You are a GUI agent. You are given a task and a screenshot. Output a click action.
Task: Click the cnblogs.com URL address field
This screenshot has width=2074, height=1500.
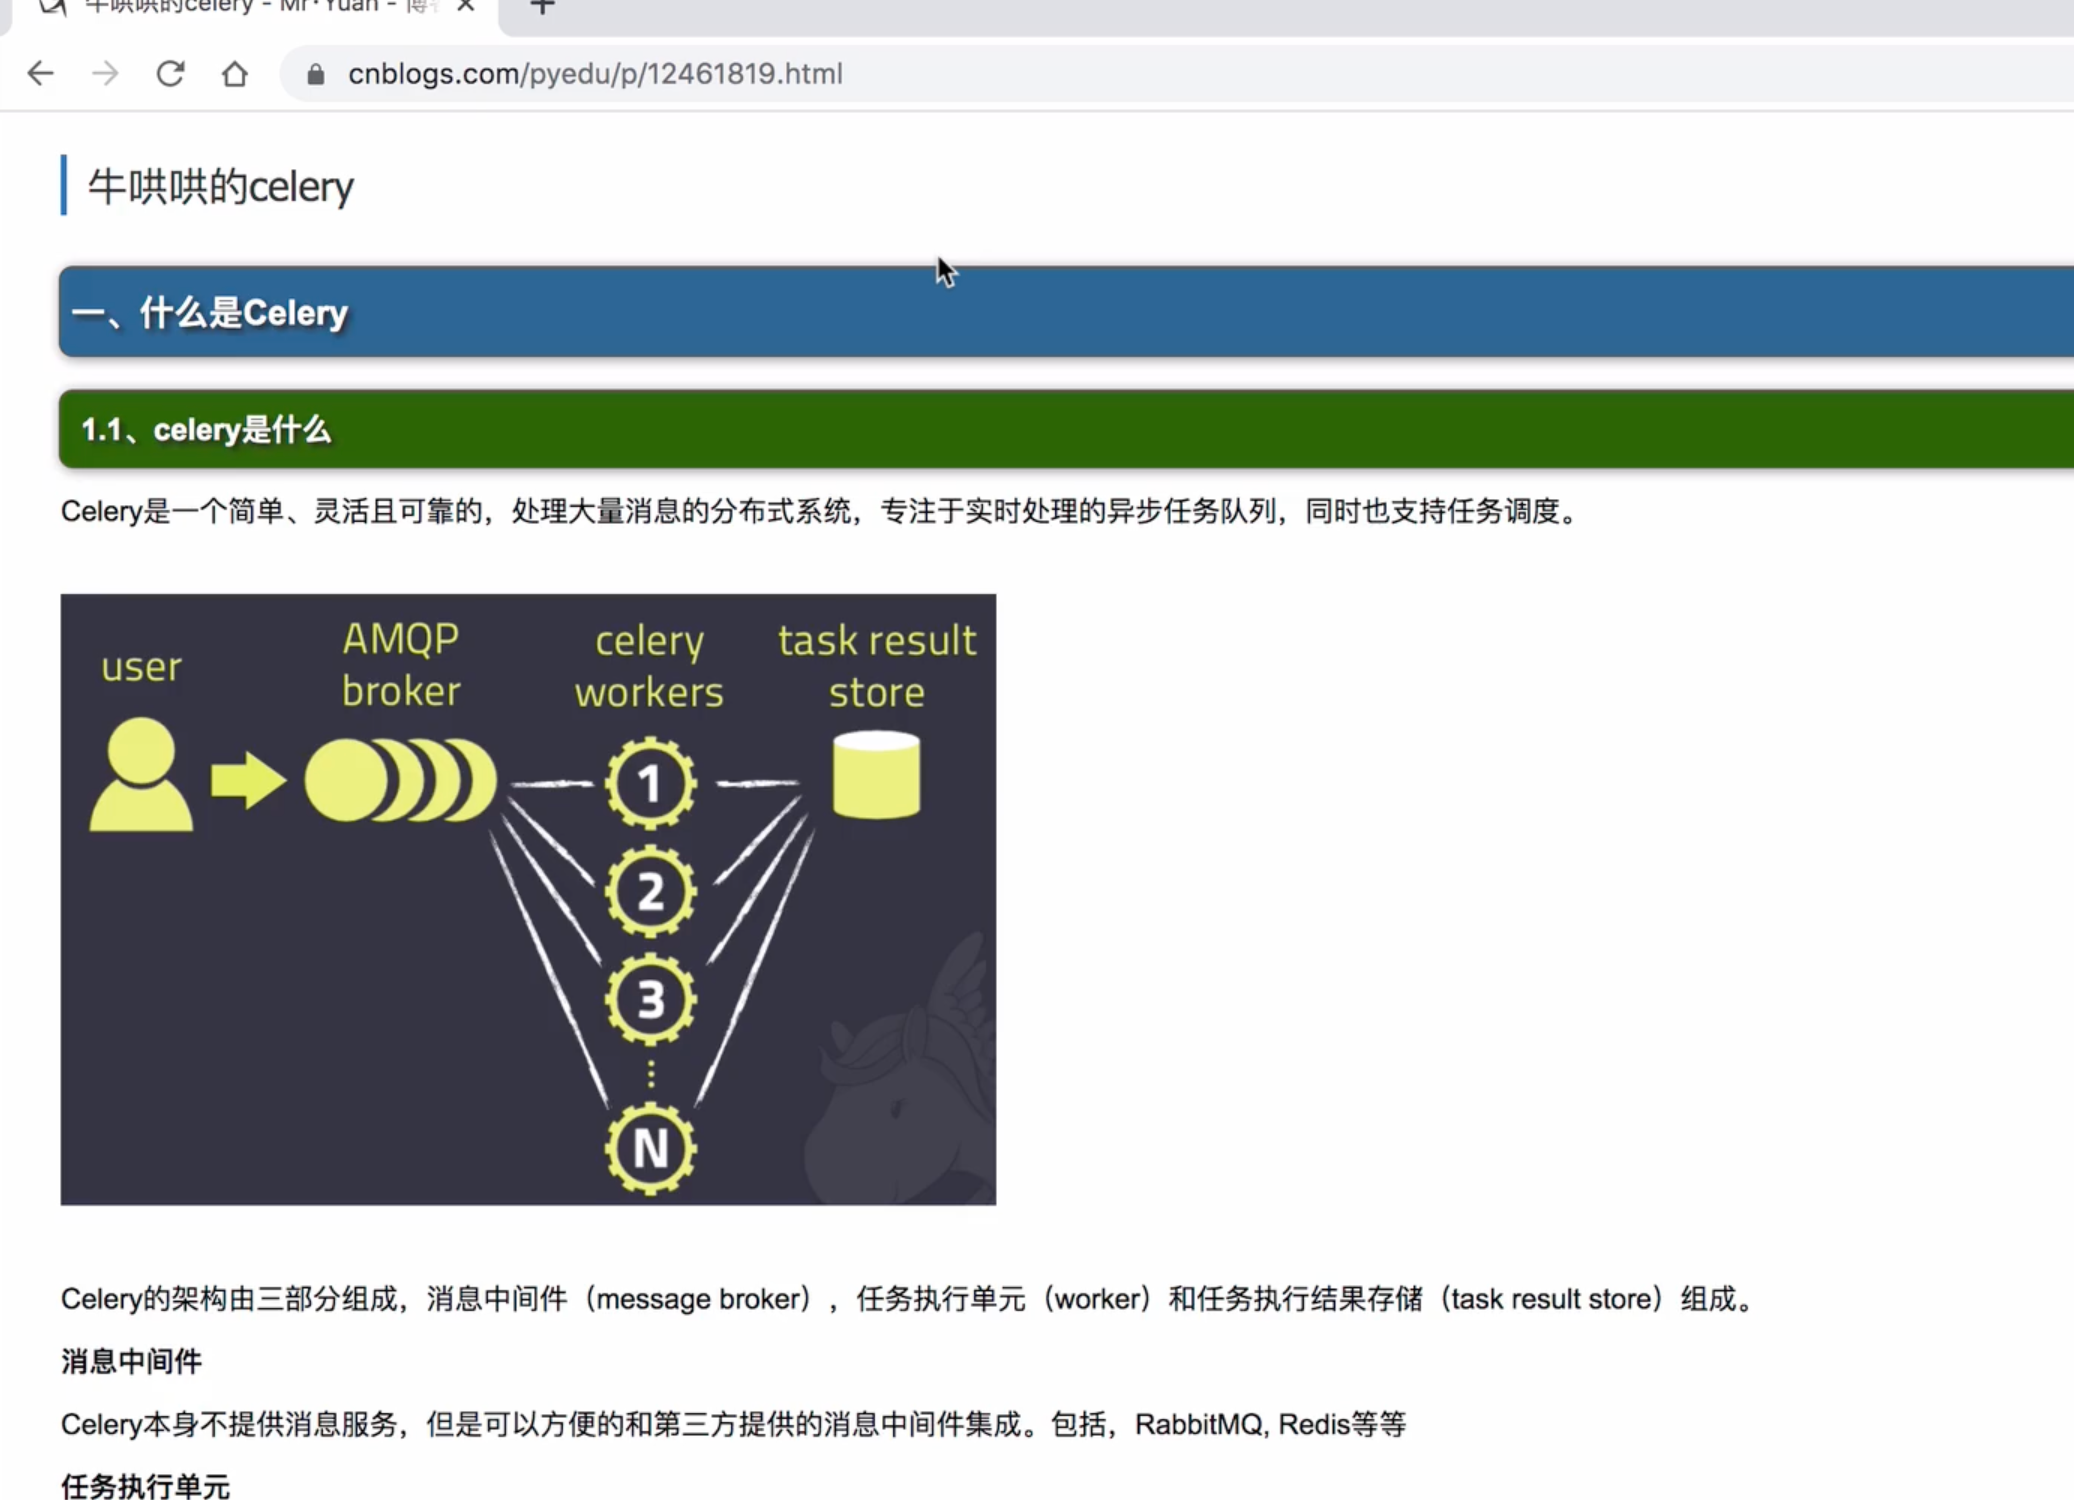595,74
